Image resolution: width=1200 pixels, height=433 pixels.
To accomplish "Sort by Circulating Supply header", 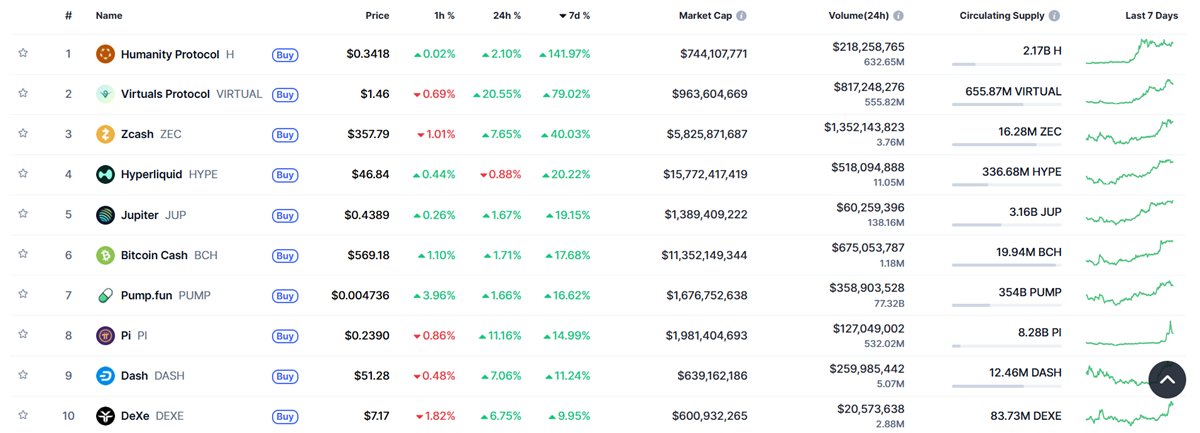I will pos(1002,16).
